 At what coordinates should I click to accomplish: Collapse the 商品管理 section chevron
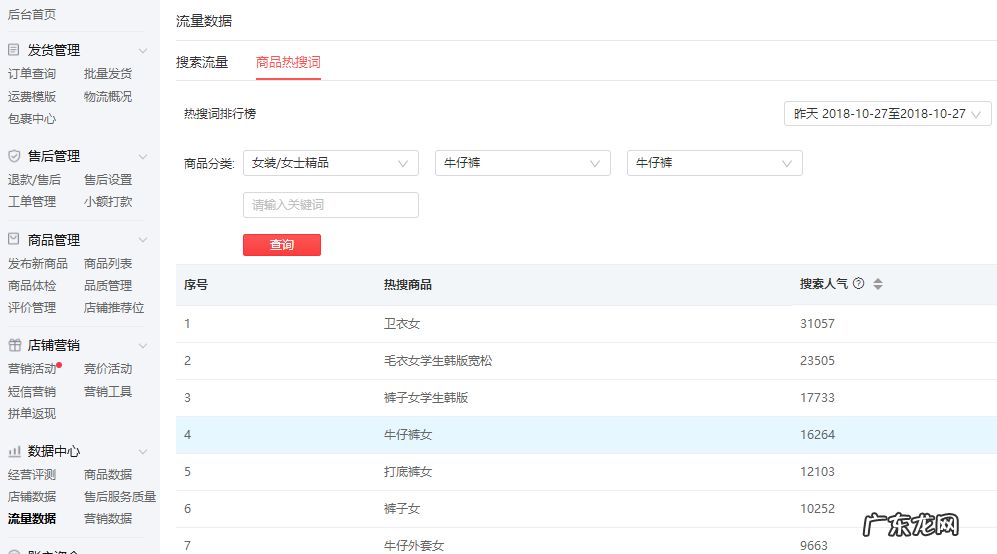click(x=143, y=240)
